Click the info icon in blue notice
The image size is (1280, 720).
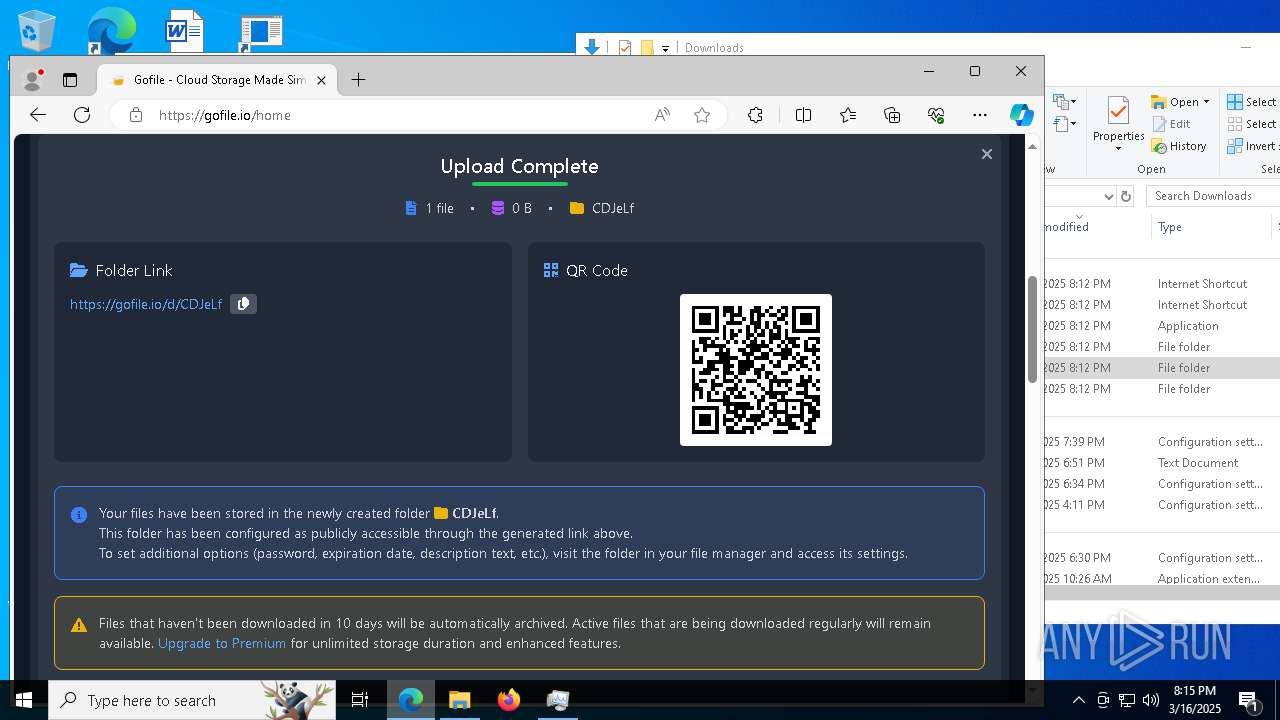[79, 515]
